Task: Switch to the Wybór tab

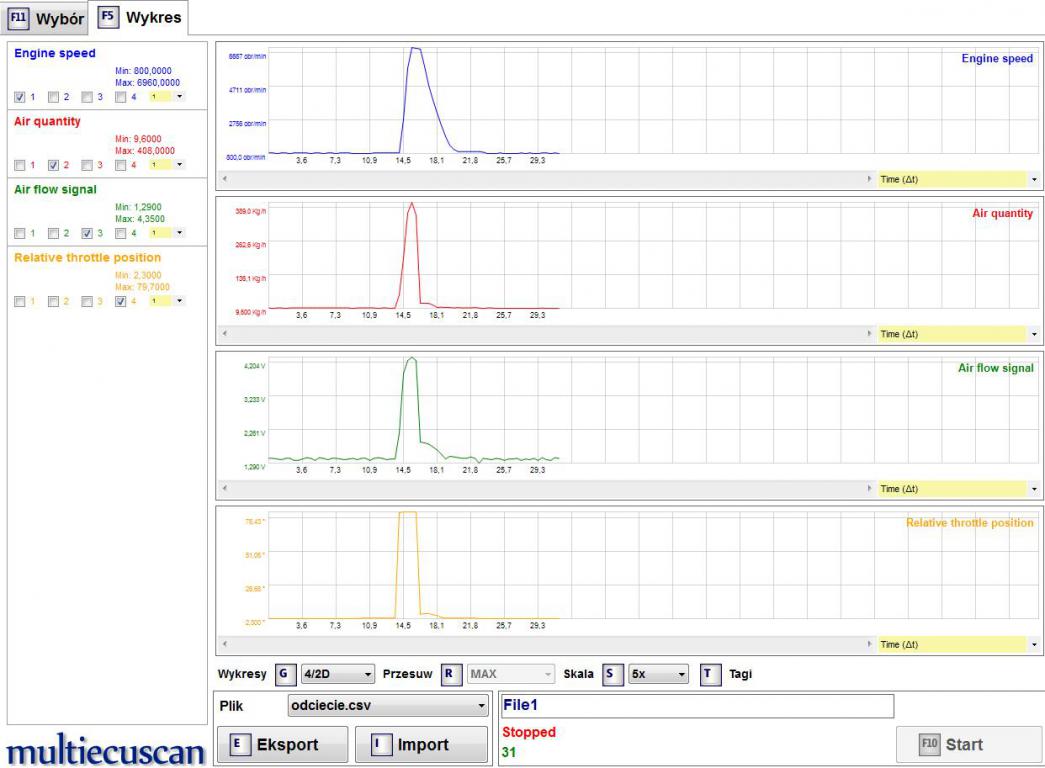Action: point(45,19)
